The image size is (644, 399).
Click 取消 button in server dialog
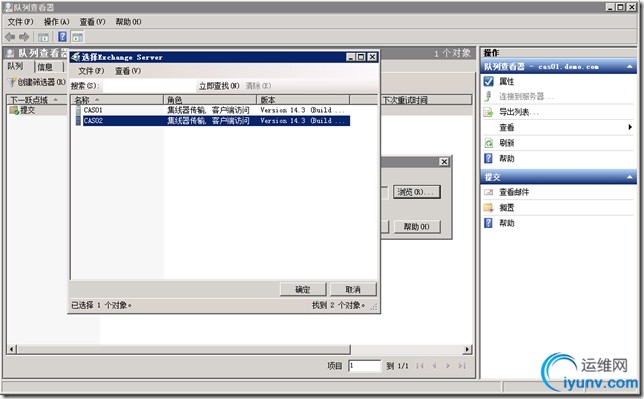coord(353,289)
